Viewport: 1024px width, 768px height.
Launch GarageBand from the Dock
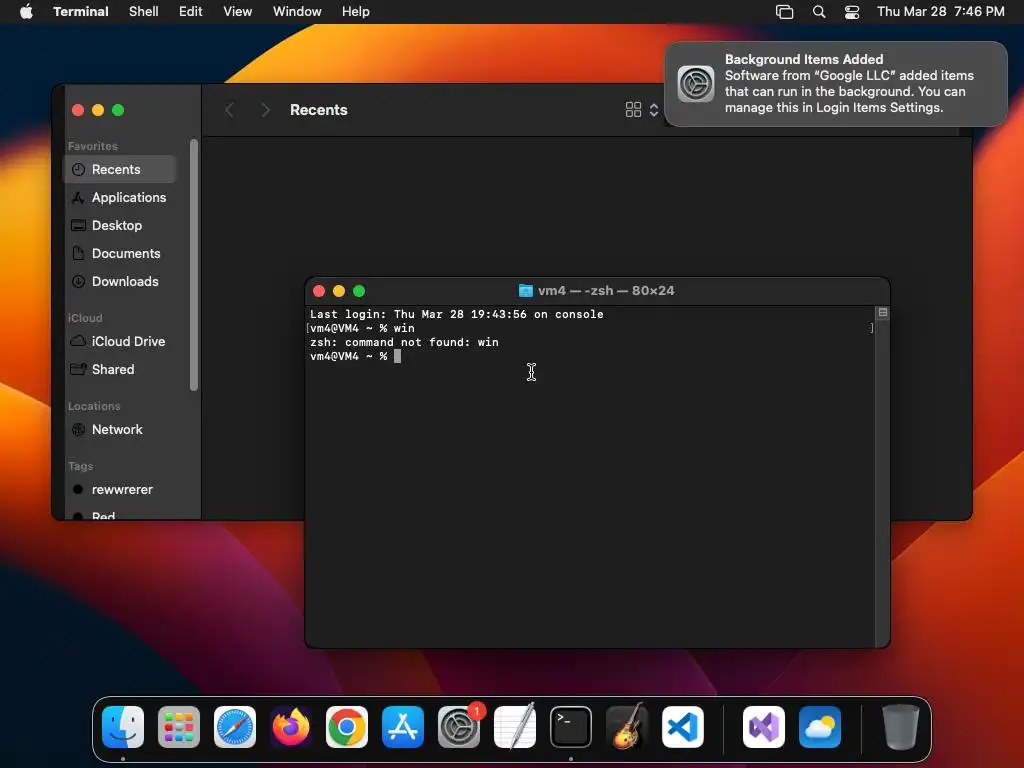(627, 727)
